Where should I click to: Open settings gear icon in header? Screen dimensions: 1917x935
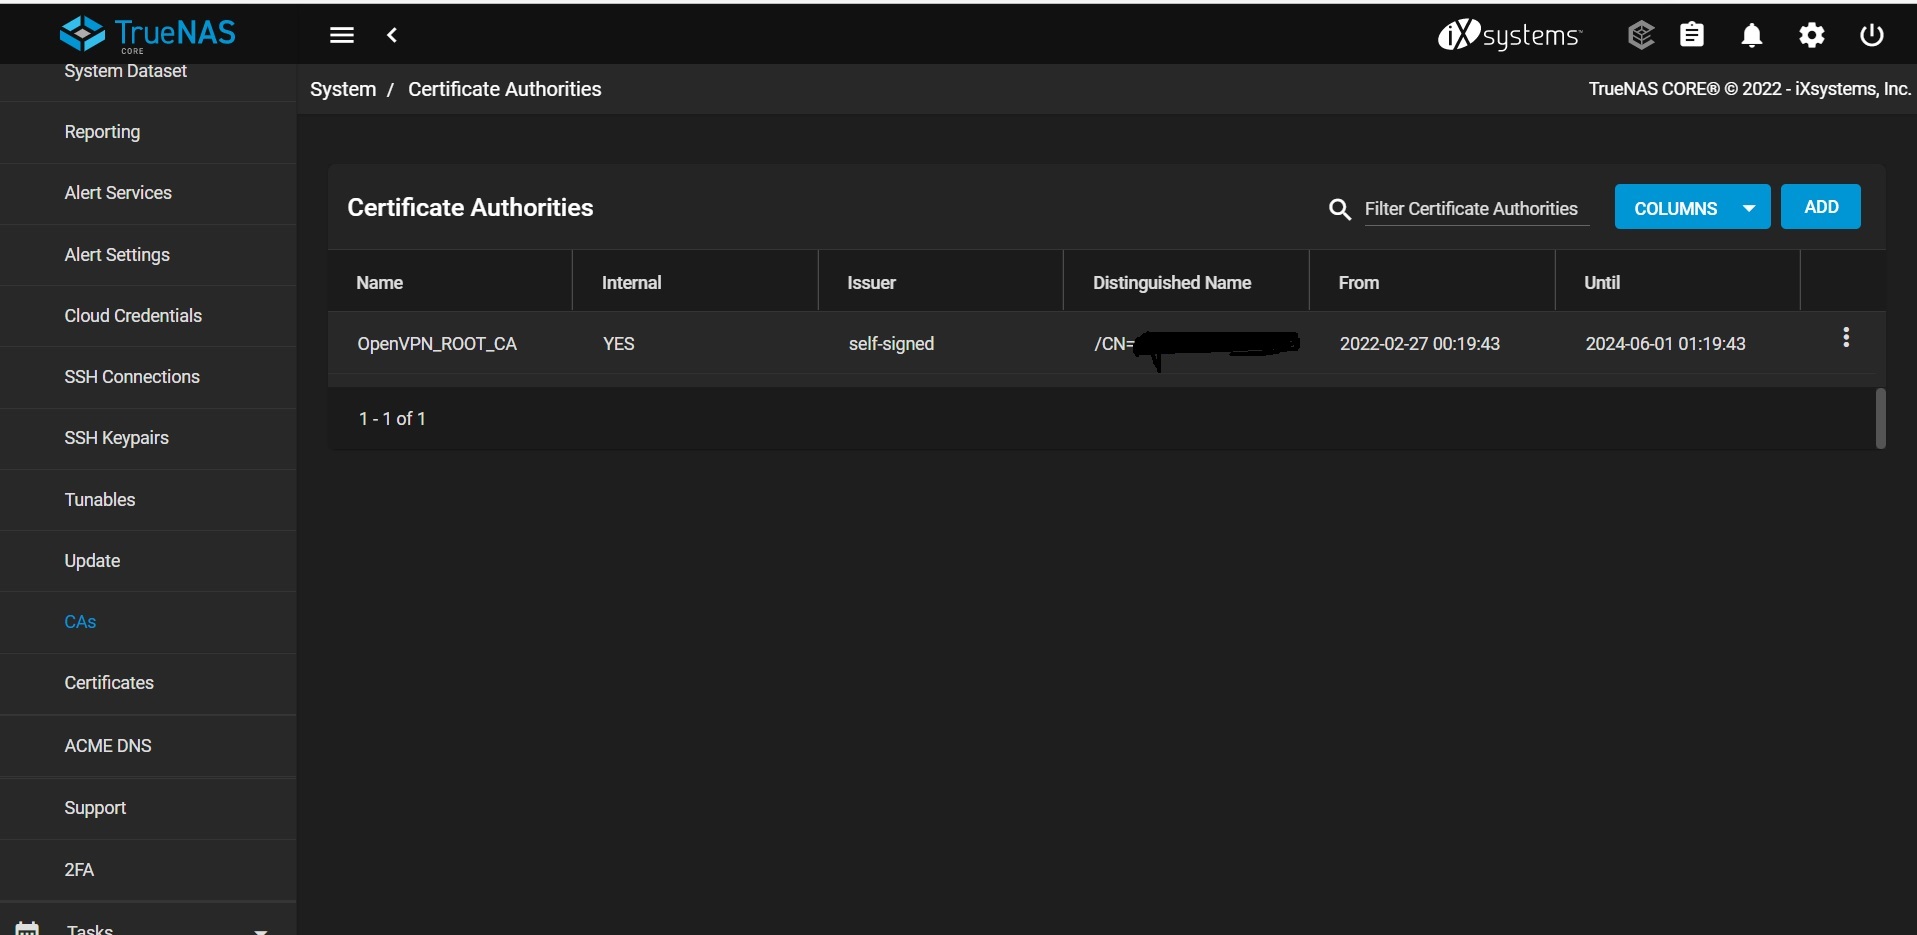pos(1811,36)
